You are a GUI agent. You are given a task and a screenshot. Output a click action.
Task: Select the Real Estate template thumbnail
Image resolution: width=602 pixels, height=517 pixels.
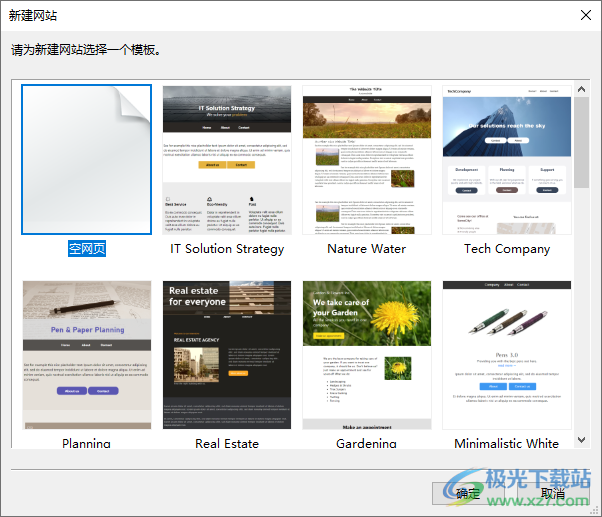[x=227, y=355]
